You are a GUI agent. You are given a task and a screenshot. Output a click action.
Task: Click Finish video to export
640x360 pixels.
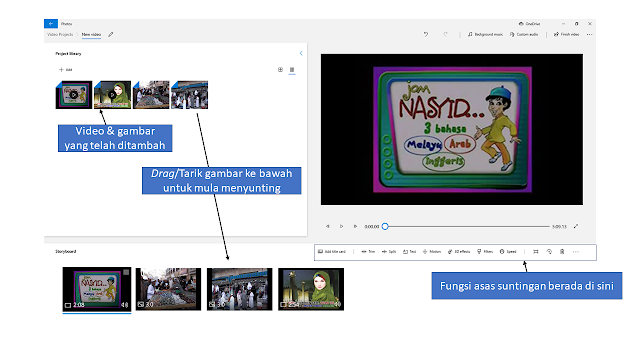point(567,35)
